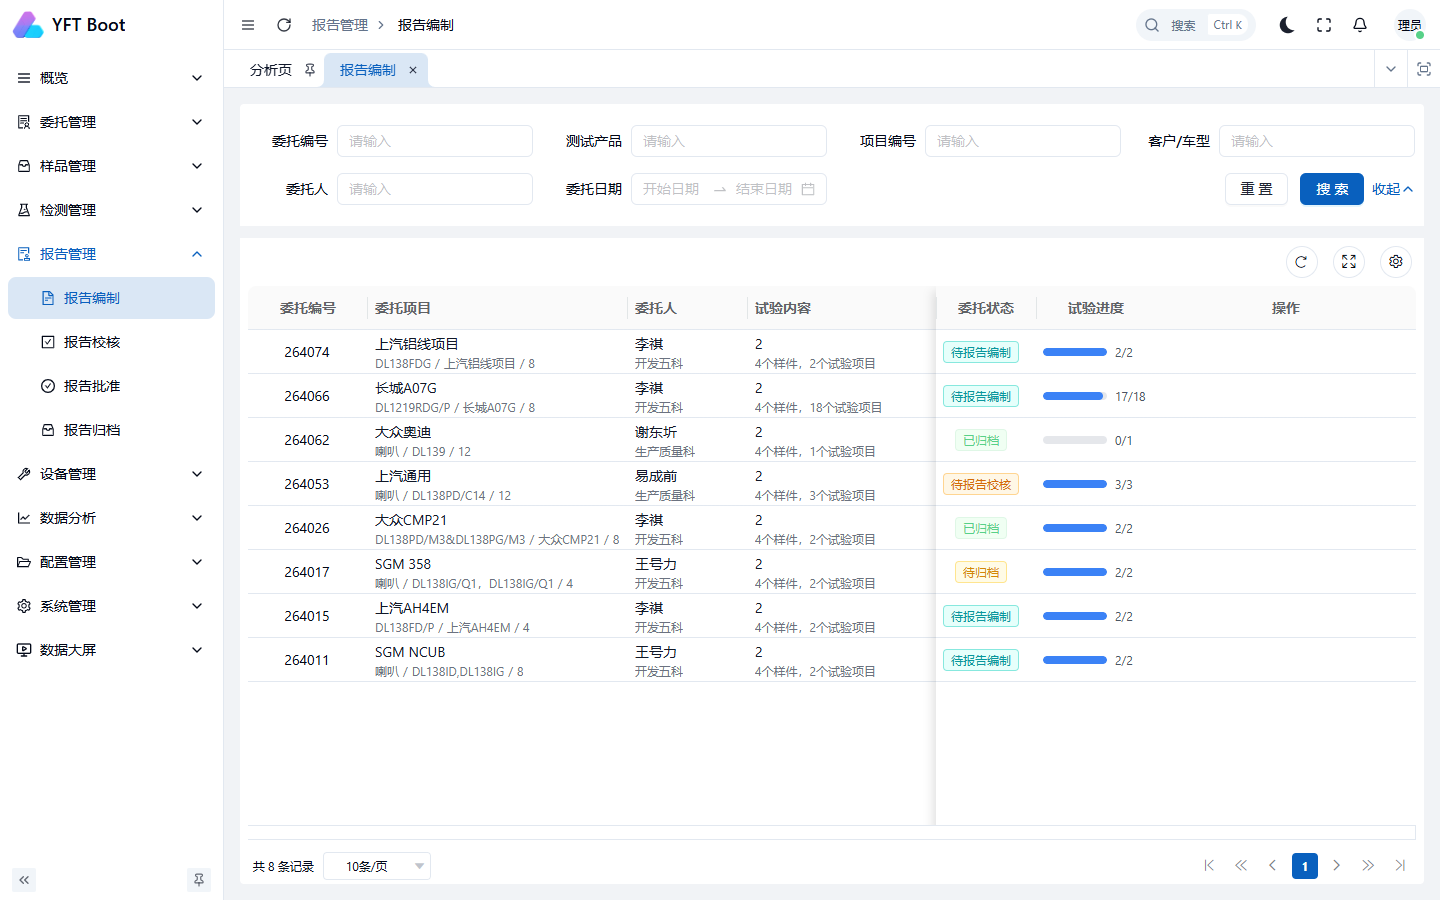Click the page refresh icon in header
Screen dimensions: 1440x900
click(x=284, y=25)
